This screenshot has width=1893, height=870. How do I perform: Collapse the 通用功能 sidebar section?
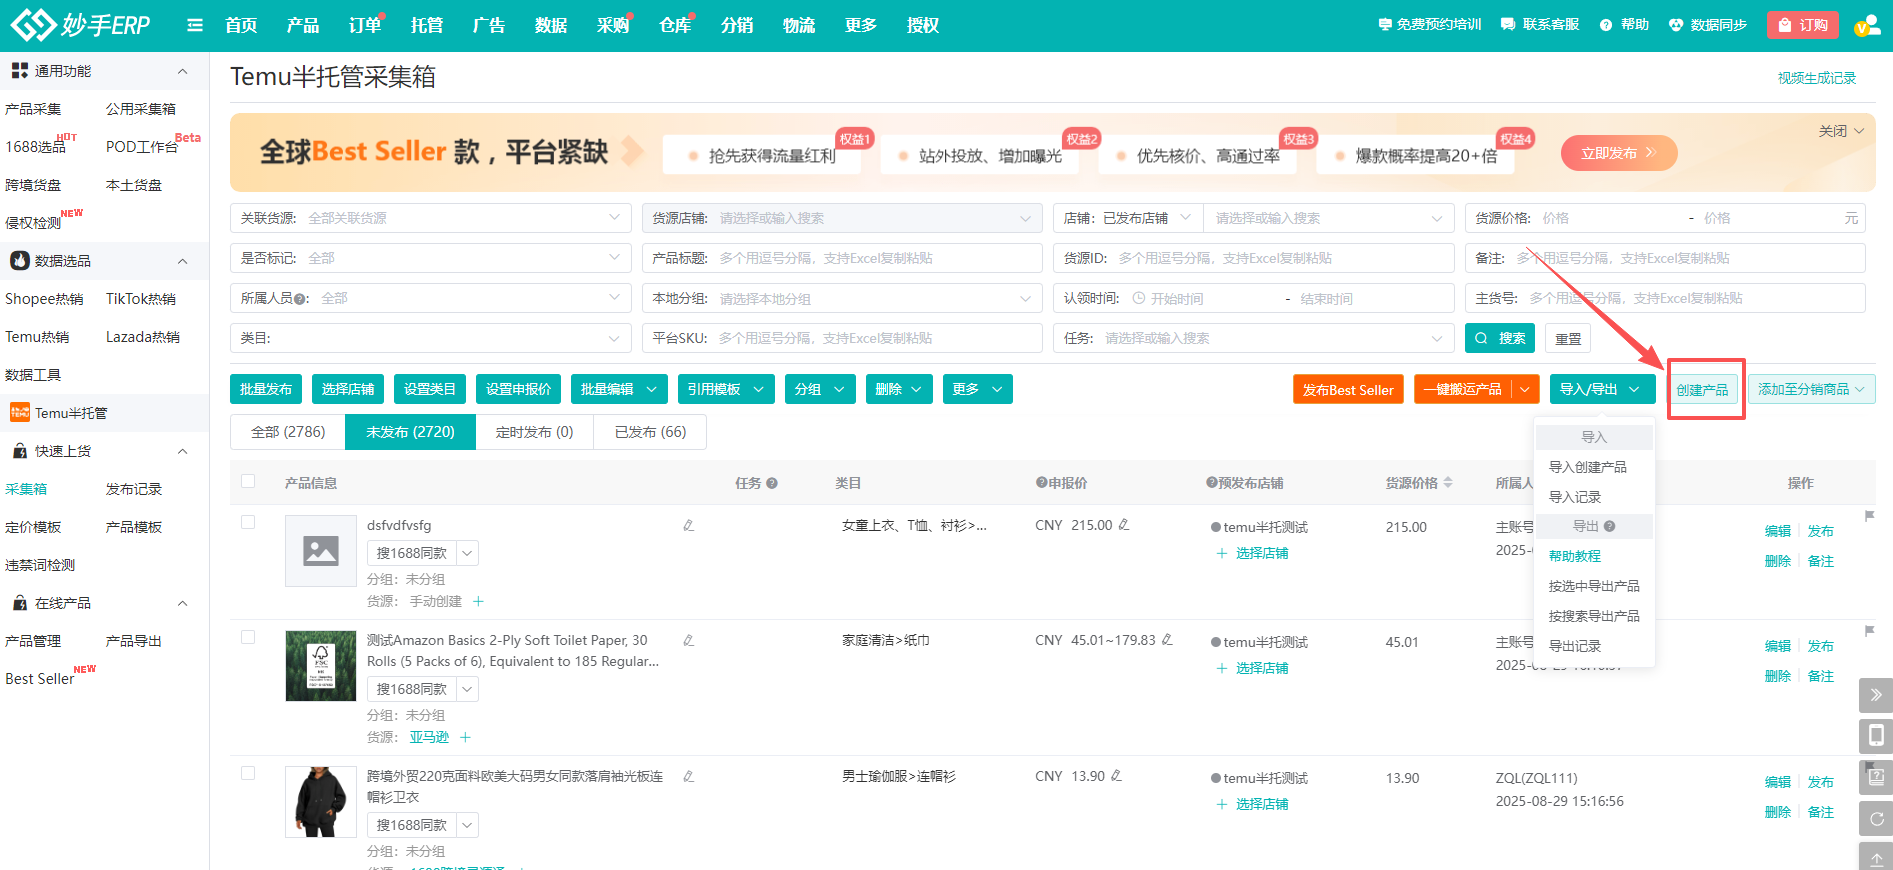tap(182, 71)
